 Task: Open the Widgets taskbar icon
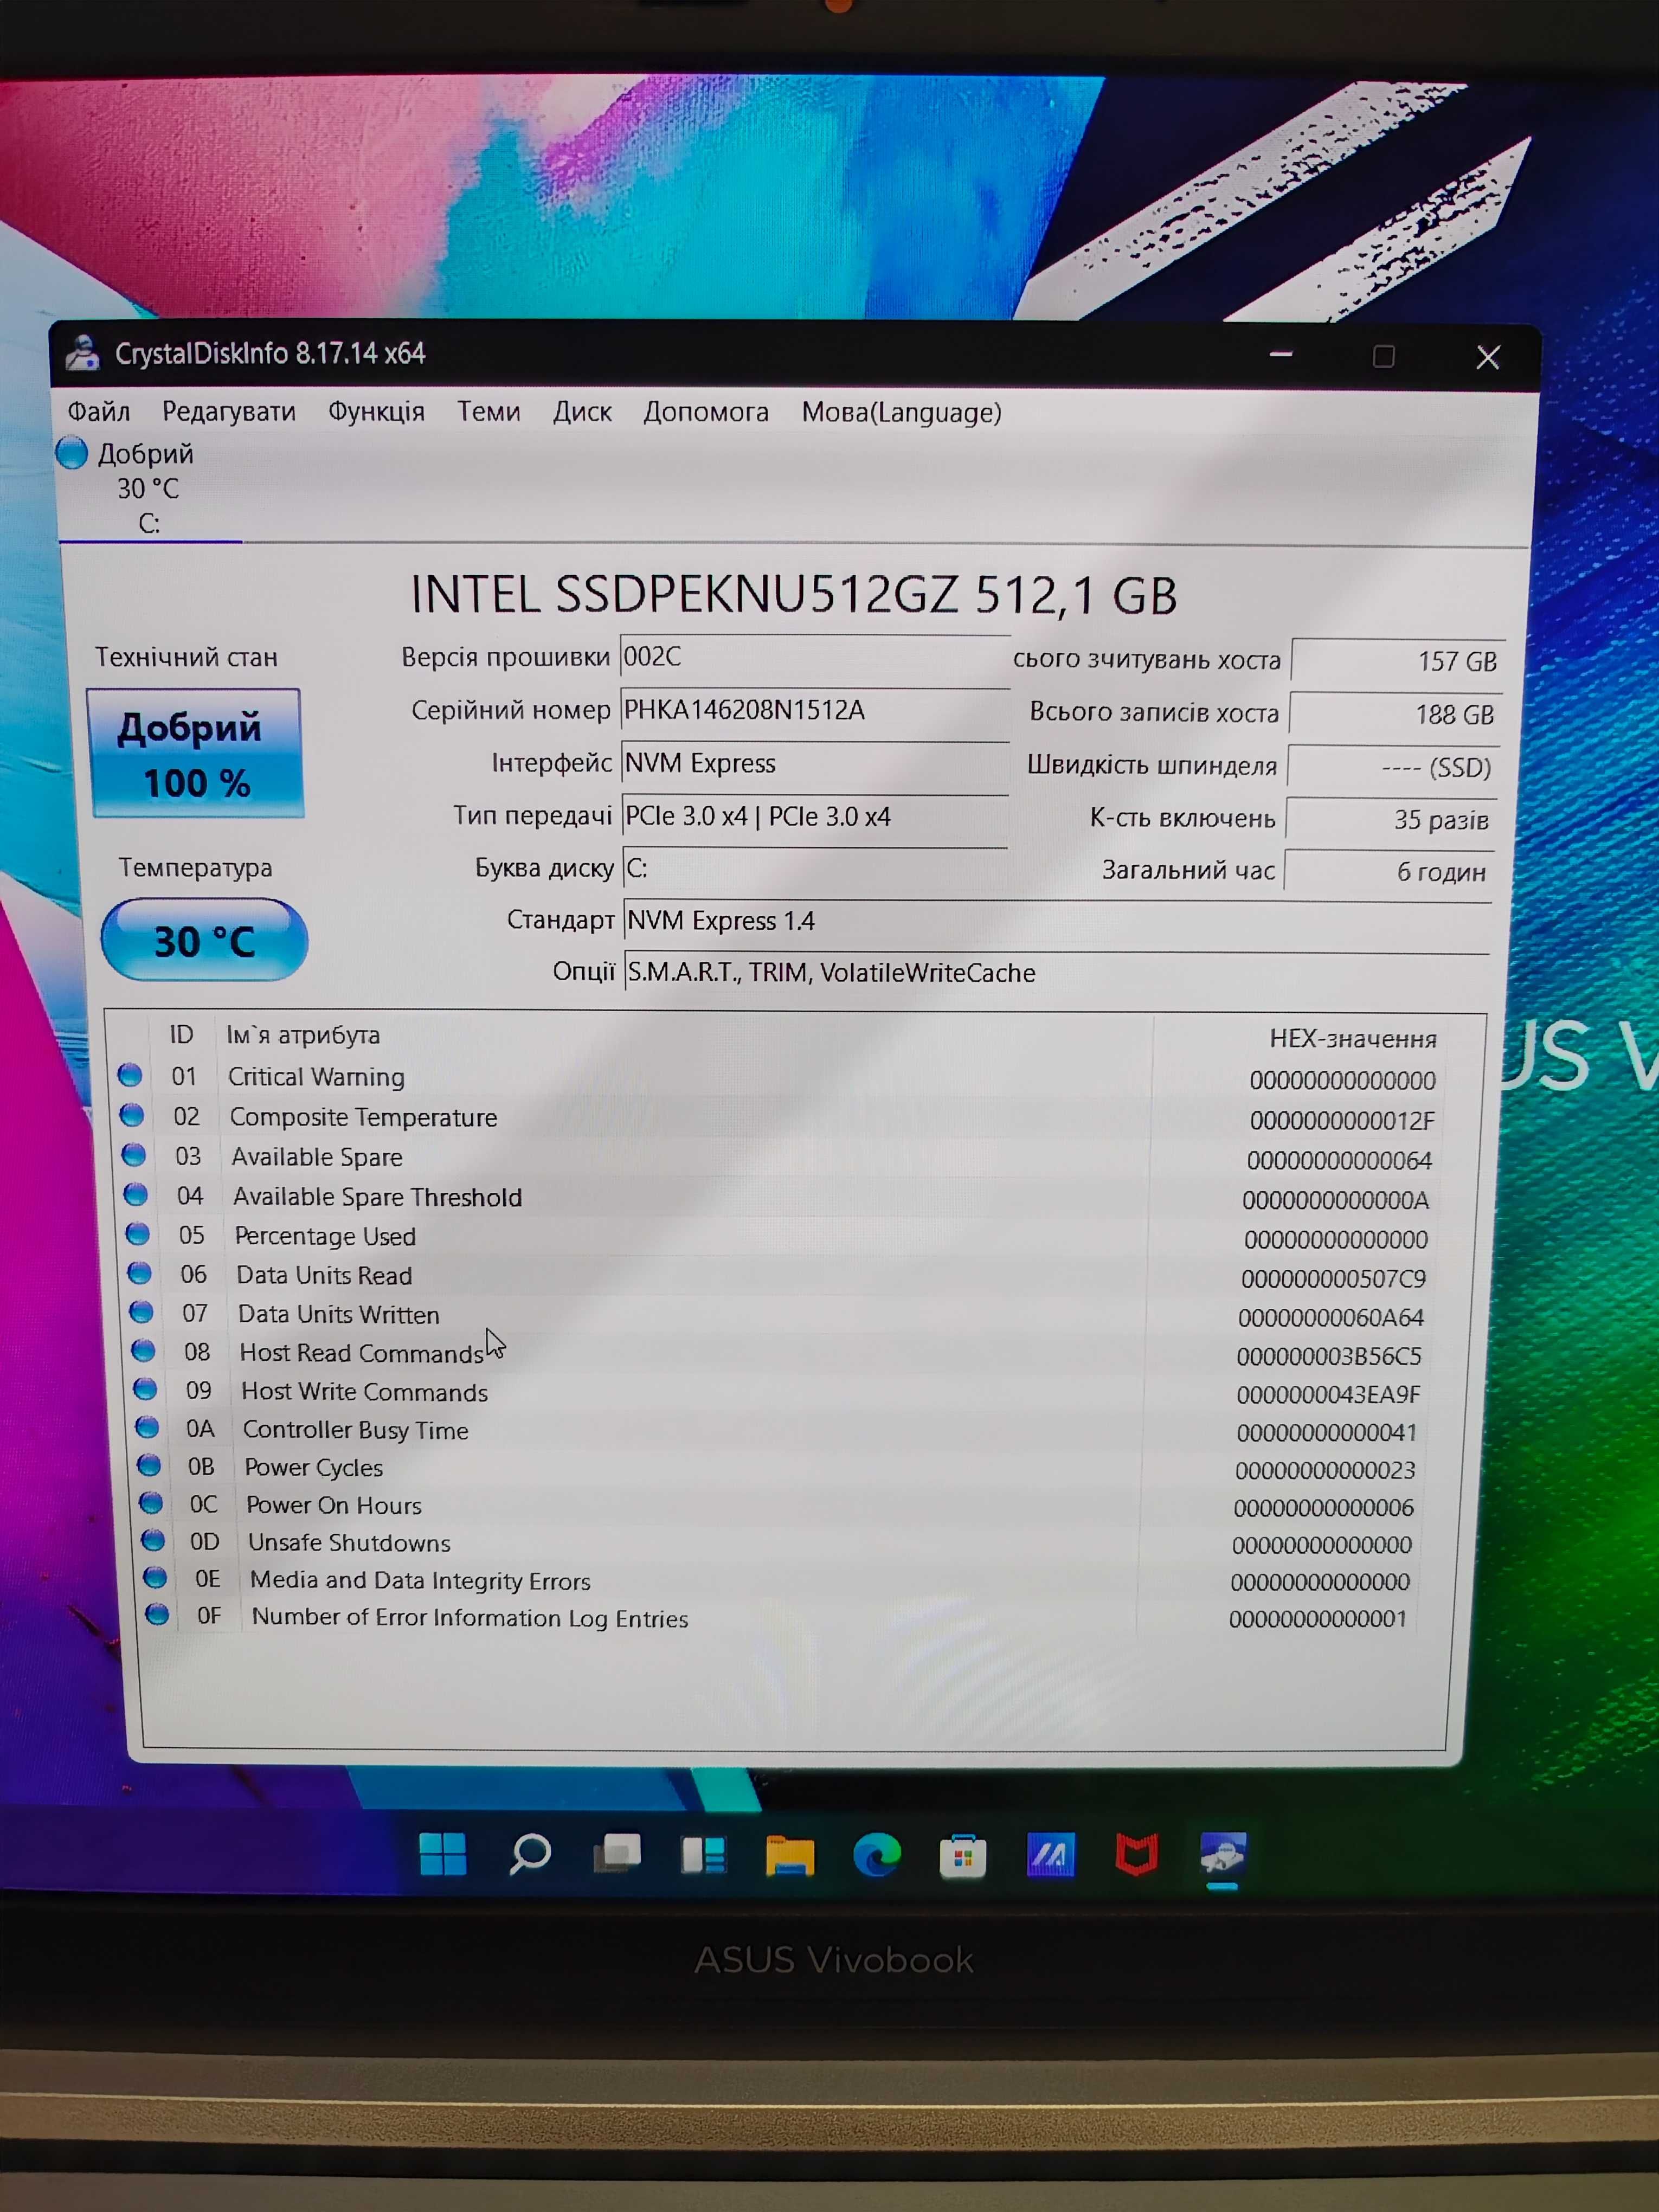tap(703, 1855)
